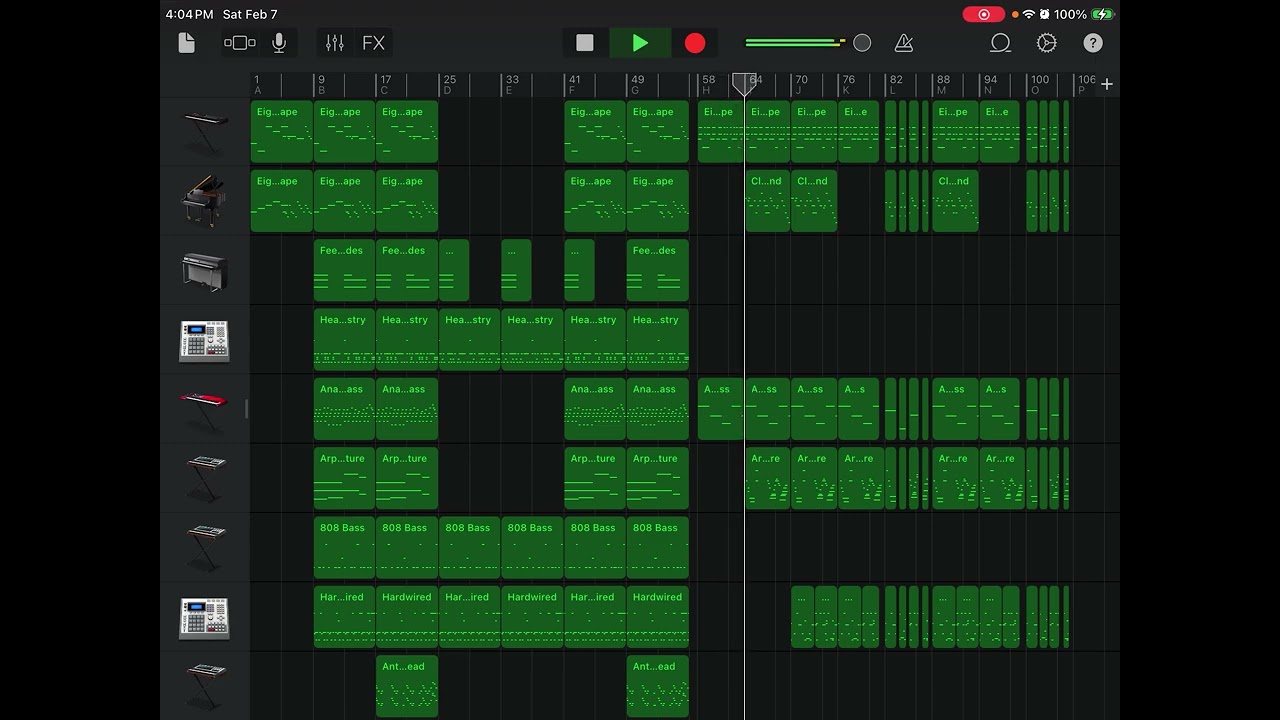Image resolution: width=1280 pixels, height=720 pixels.
Task: Select the keyboard-on-stand track in the first row
Action: [x=205, y=132]
